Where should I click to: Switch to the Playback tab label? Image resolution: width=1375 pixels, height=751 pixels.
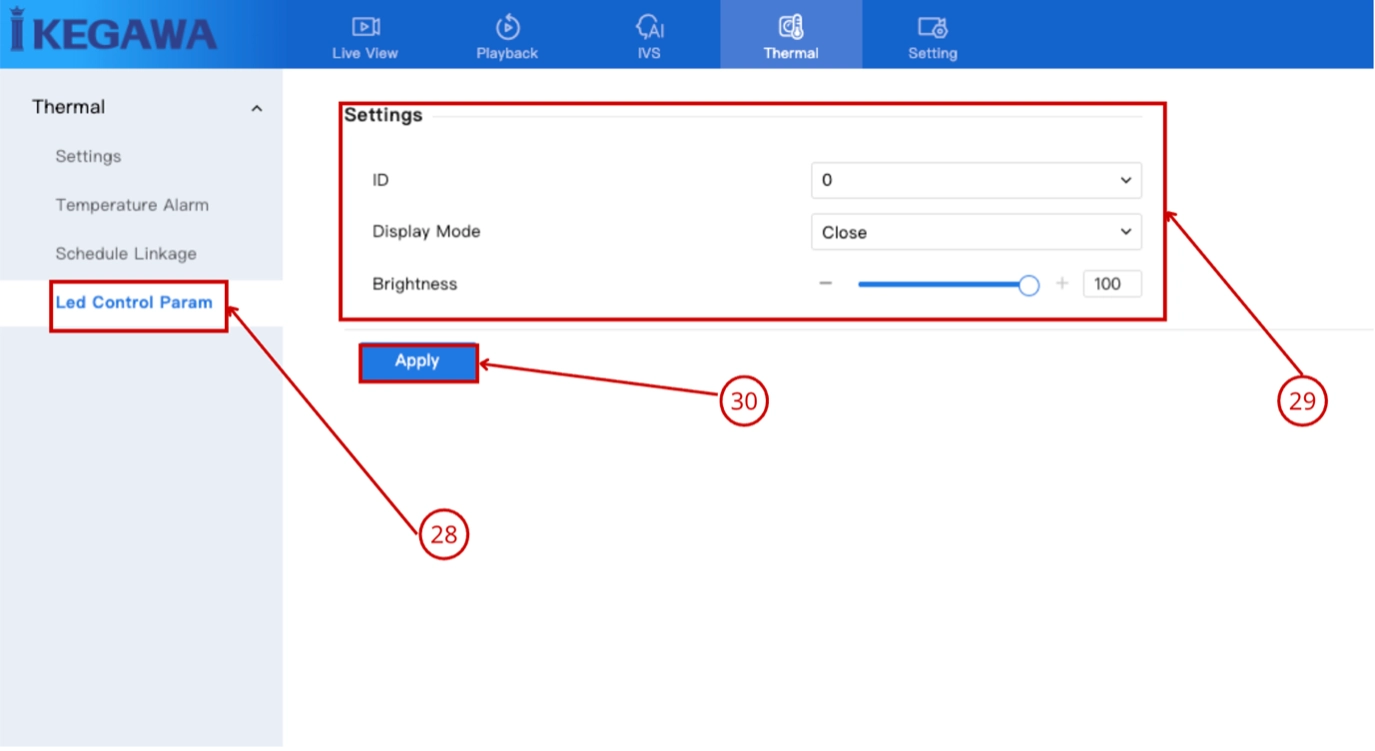point(507,53)
